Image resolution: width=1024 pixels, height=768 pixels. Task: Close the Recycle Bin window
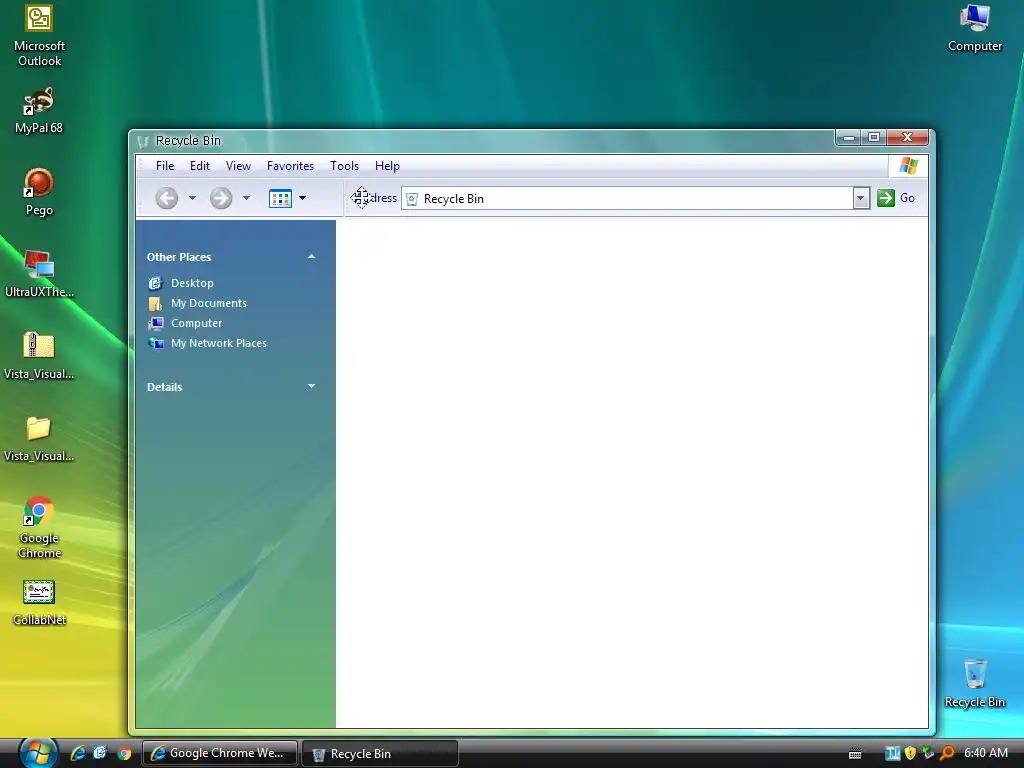(x=907, y=137)
